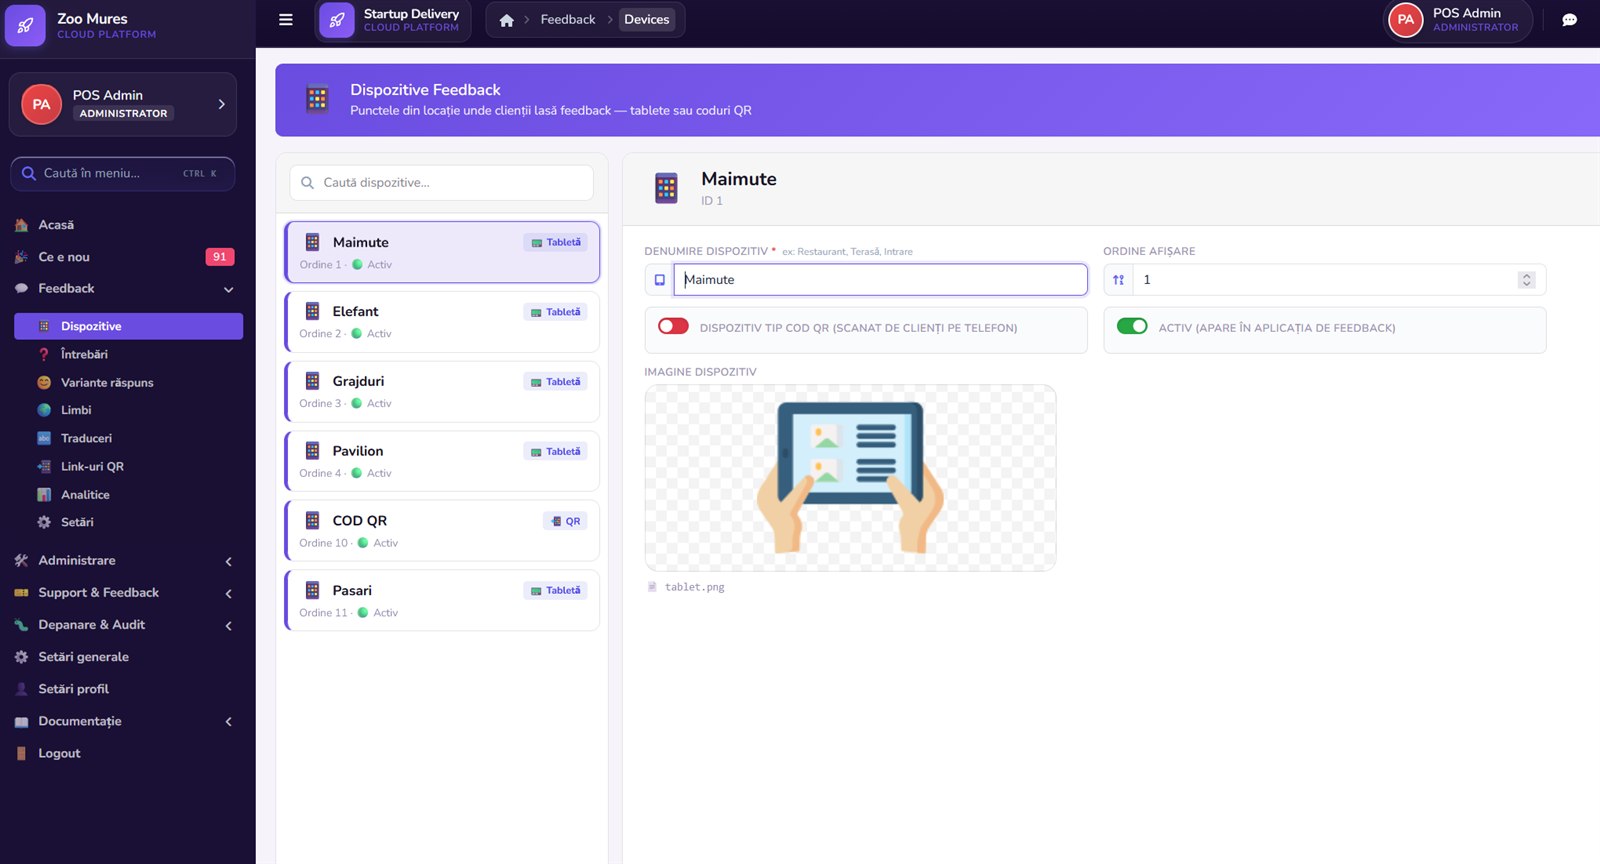Click the Setări generale gear icon

coord(21,657)
